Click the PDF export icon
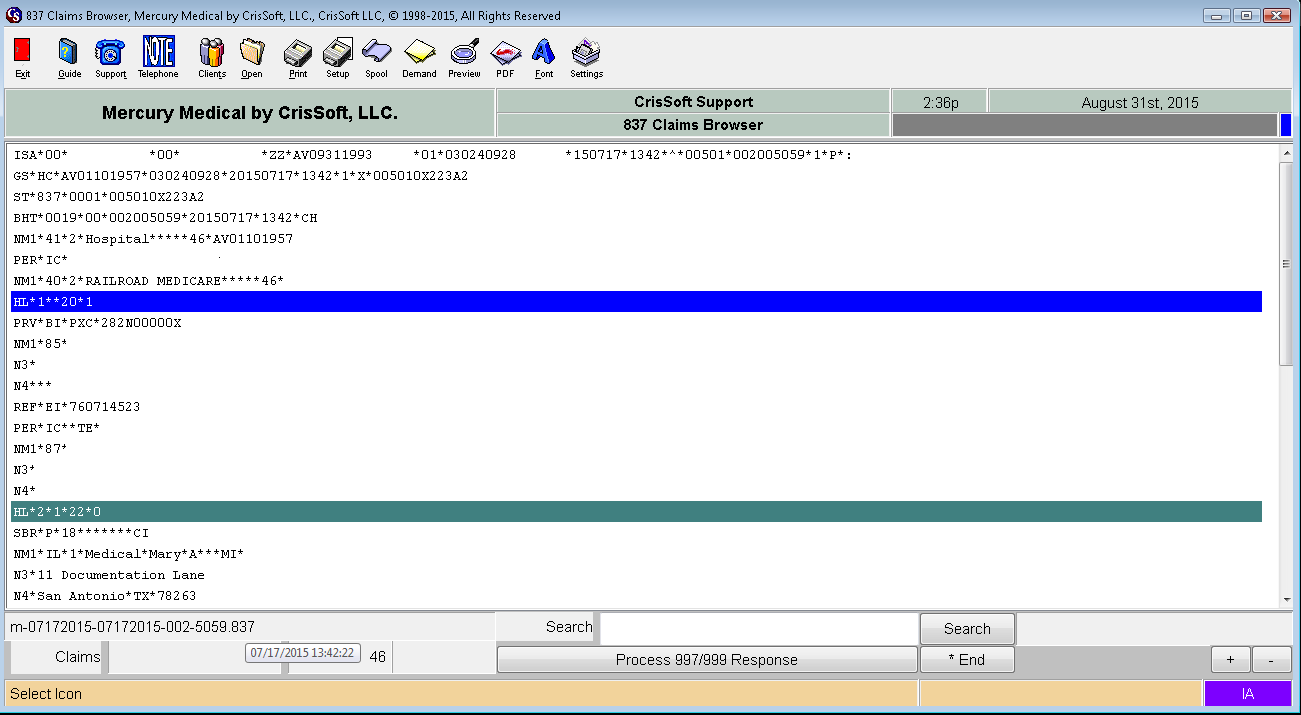The height and width of the screenshot is (715, 1301). pyautogui.click(x=505, y=57)
